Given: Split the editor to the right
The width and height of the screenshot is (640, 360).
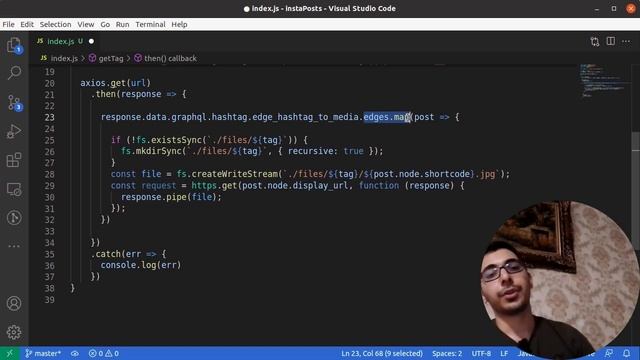Looking at the screenshot, I should point(611,41).
